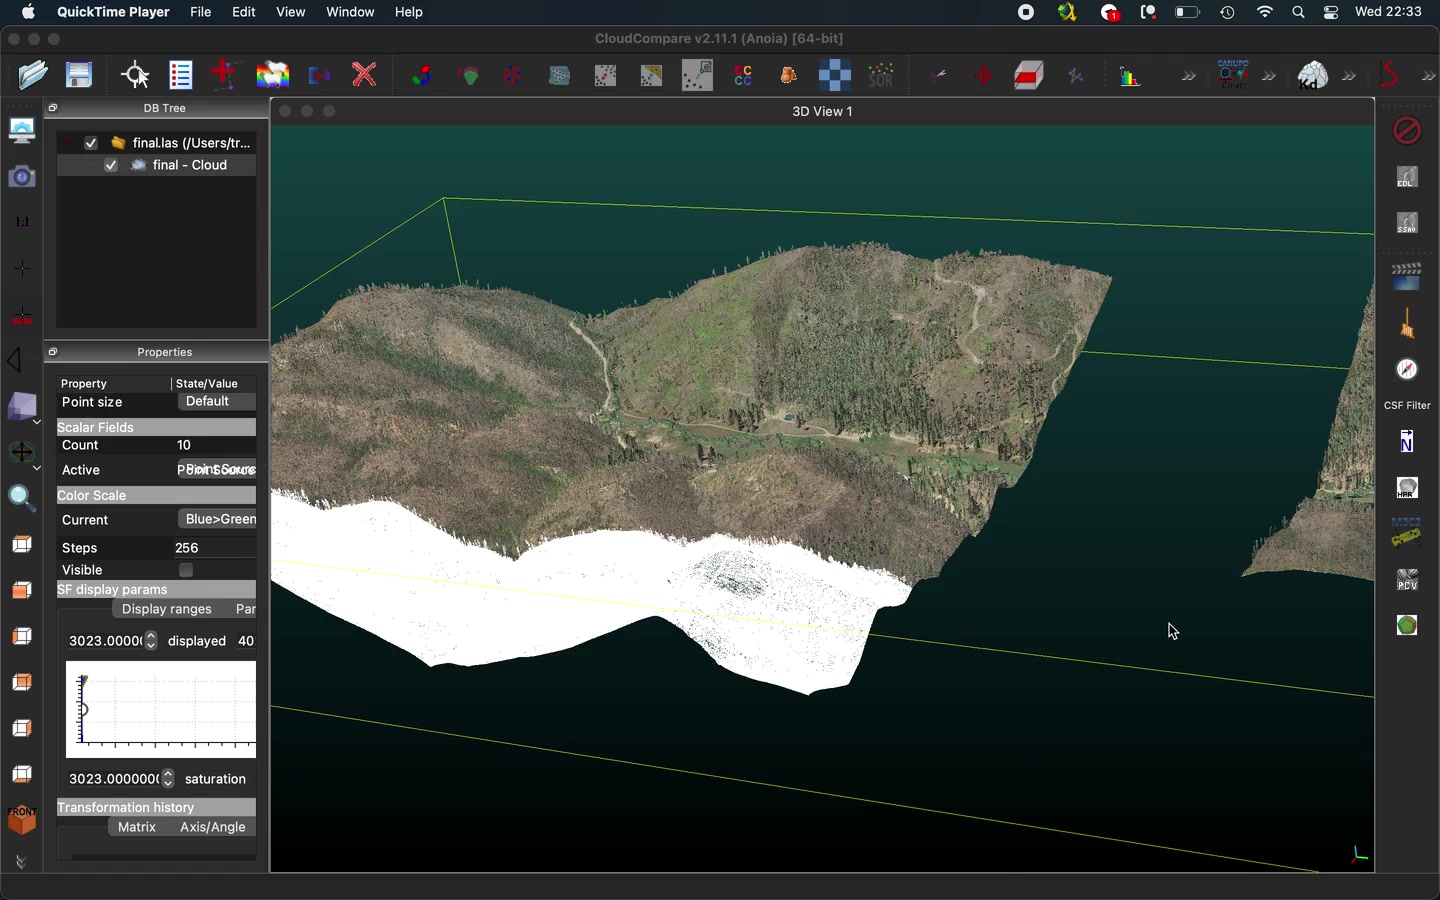The image size is (1440, 900).
Task: Click the cross section red box tool
Action: coord(1029,76)
